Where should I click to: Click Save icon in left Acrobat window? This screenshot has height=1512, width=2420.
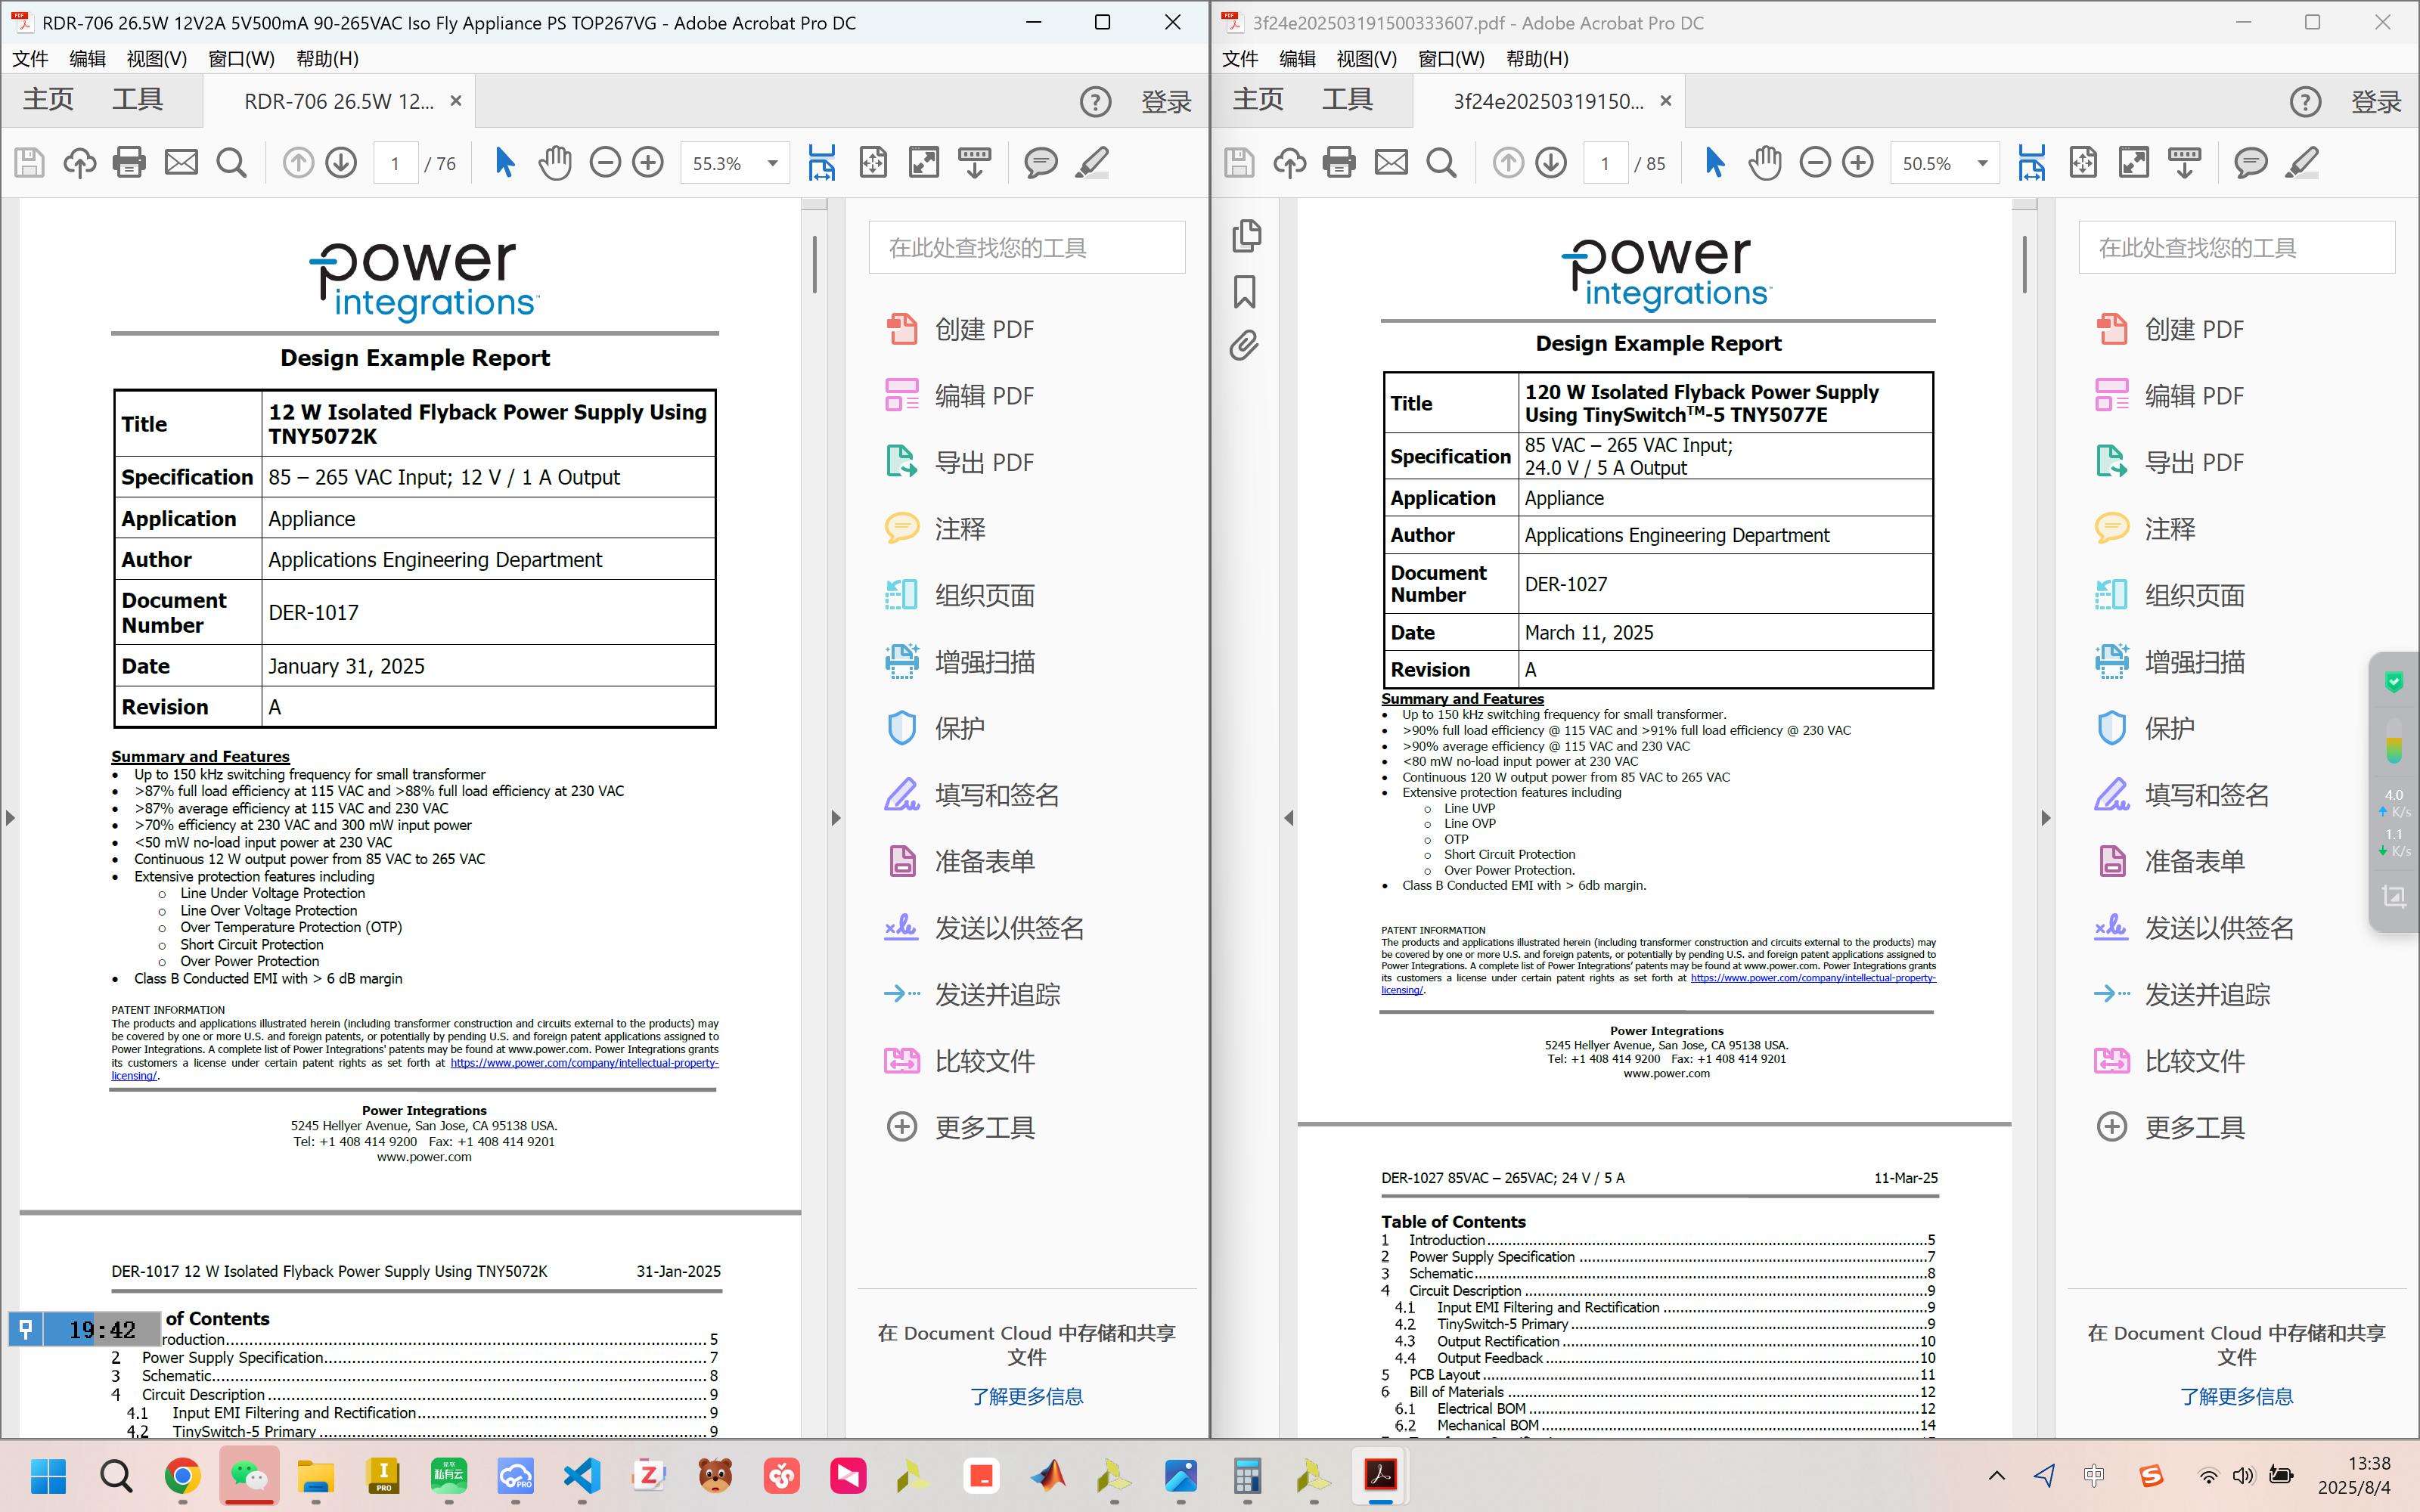click(30, 162)
